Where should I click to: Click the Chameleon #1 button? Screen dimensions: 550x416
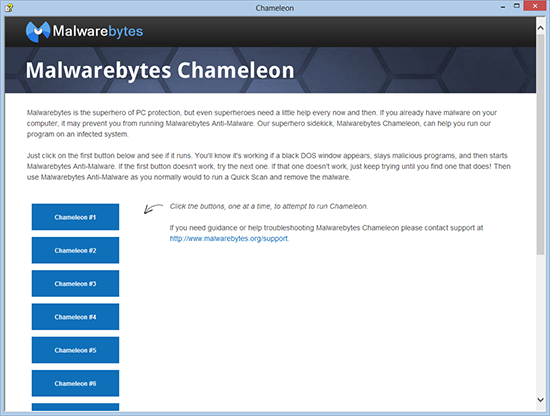click(x=75, y=217)
